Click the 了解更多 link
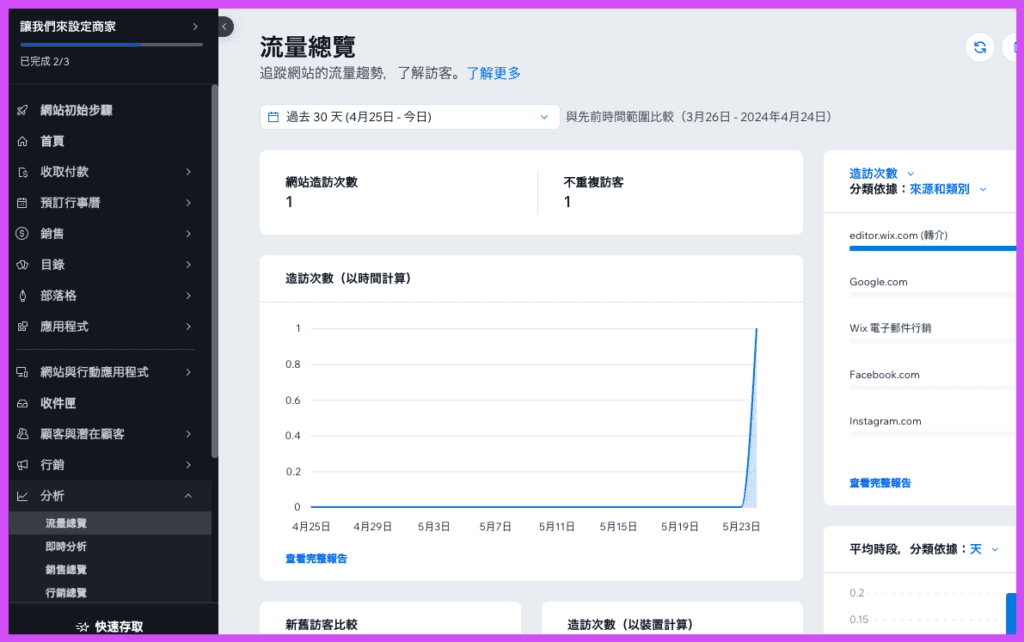This screenshot has height=642, width=1024. [493, 73]
